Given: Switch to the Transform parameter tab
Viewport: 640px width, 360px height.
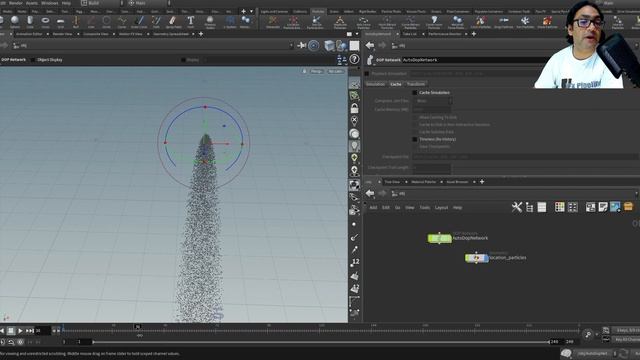Looking at the screenshot, I should 416,84.
